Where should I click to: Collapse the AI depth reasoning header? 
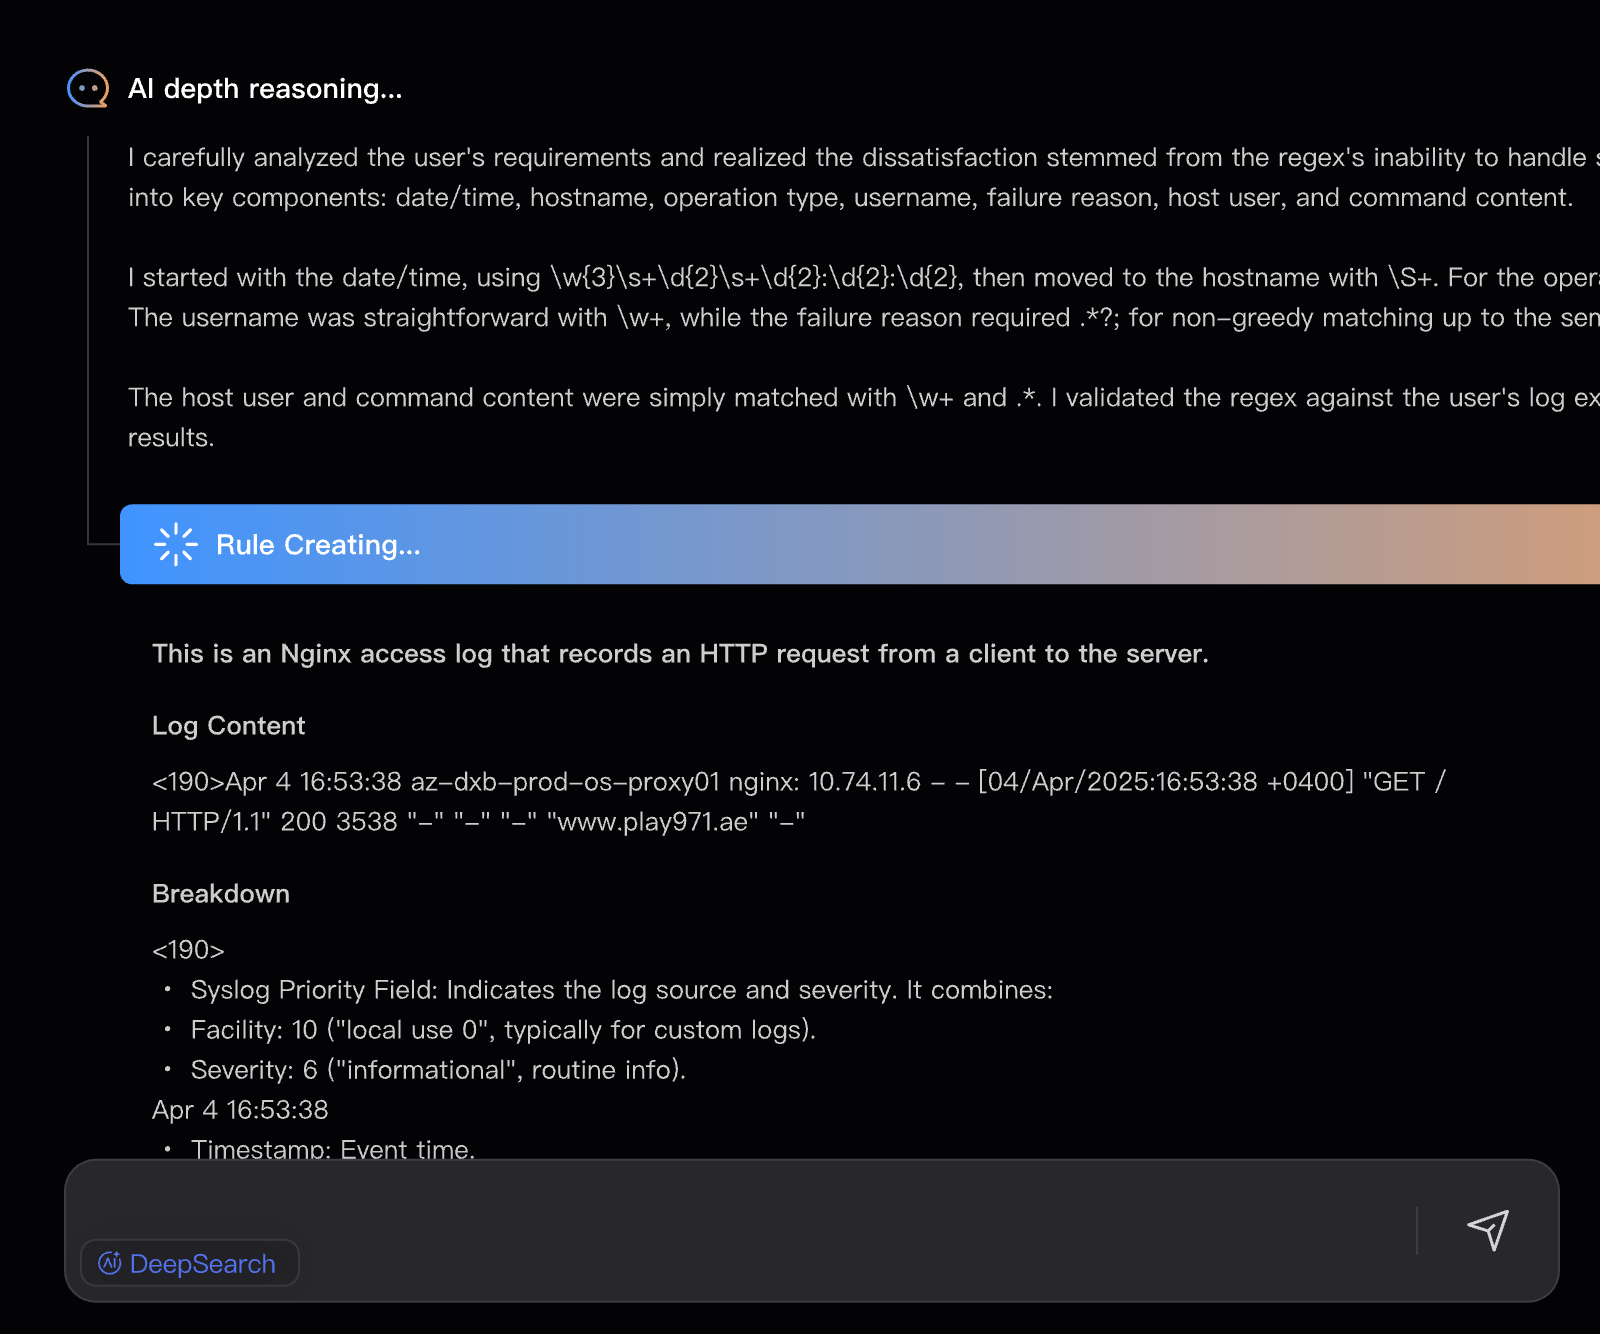click(x=265, y=89)
